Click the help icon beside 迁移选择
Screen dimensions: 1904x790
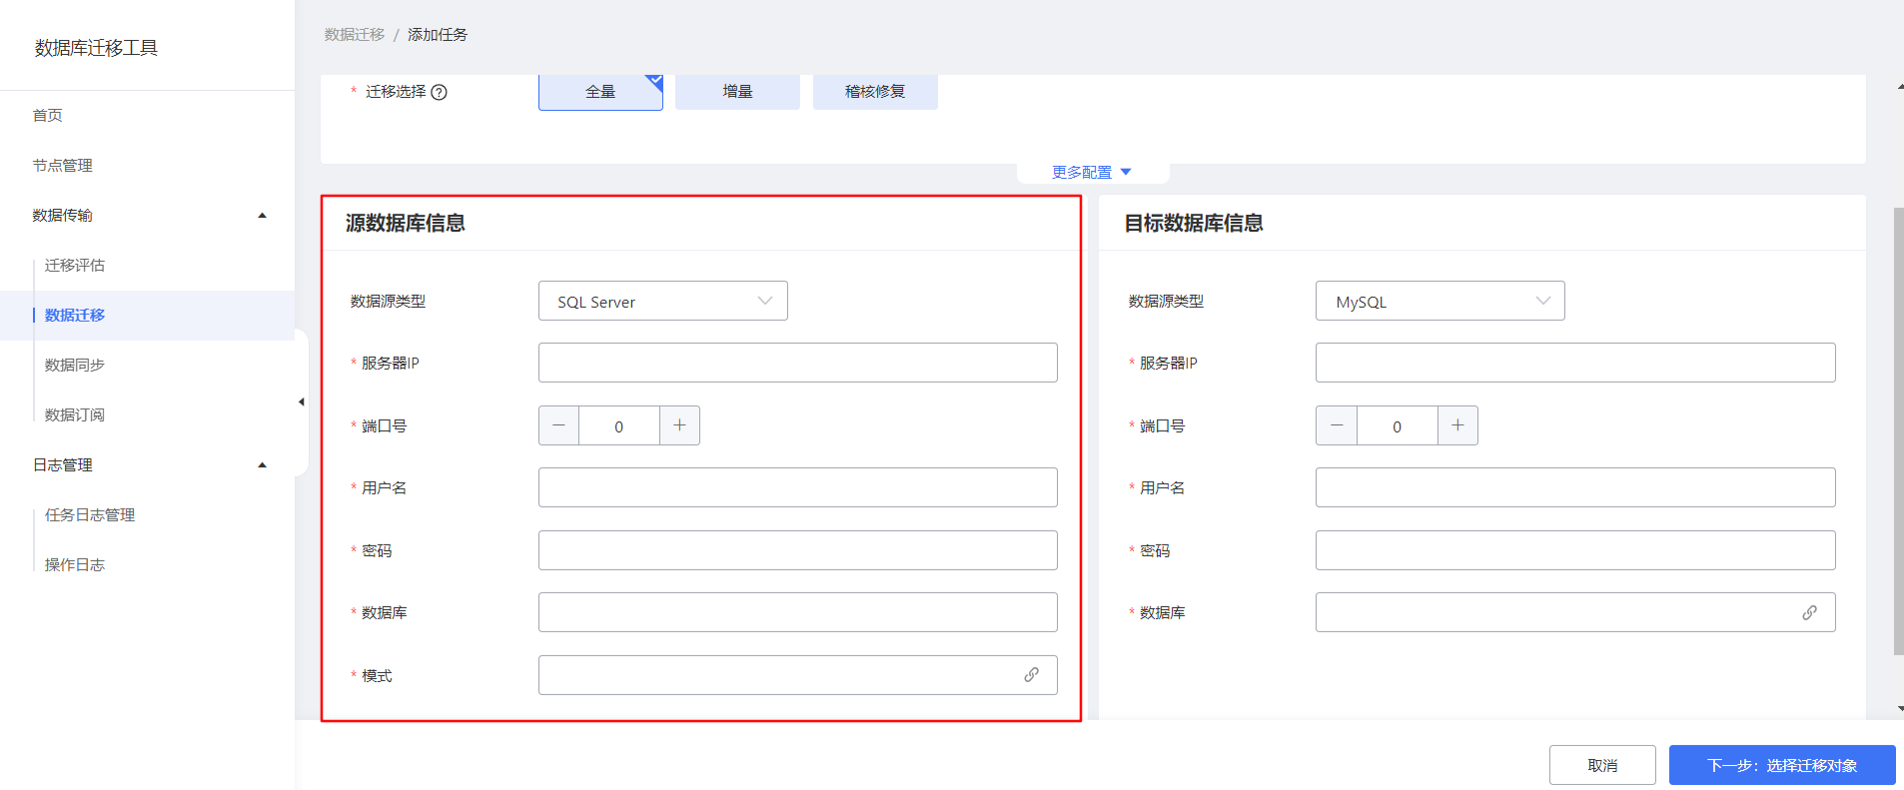[439, 92]
